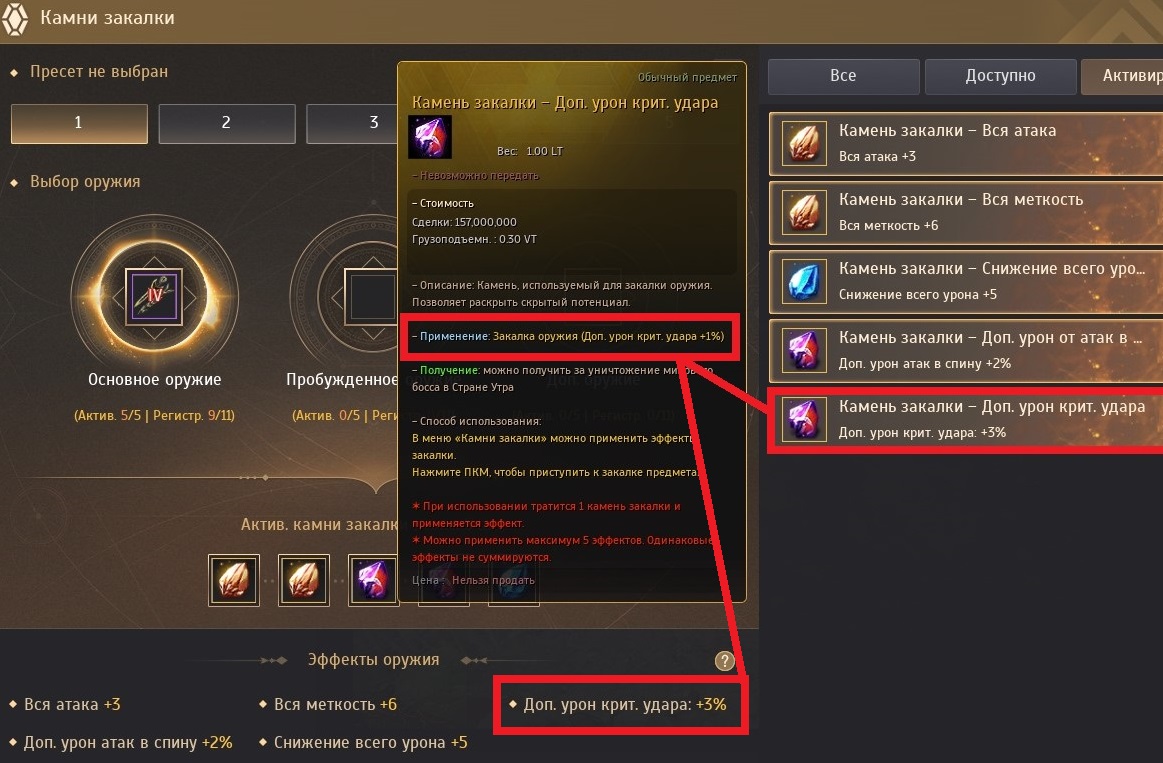1163x763 pixels.
Task: Switch to preset 1
Action: [79, 123]
